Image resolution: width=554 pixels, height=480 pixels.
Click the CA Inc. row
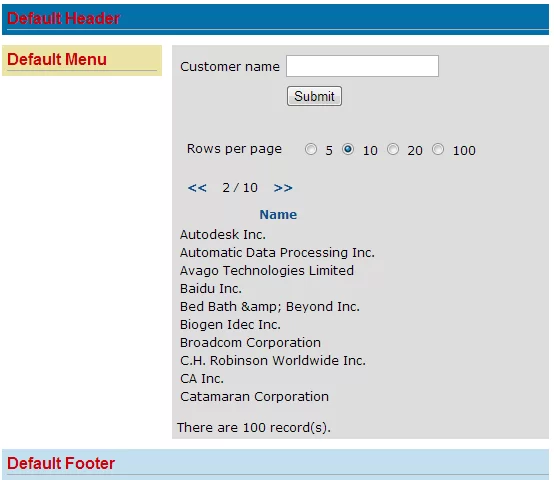(202, 379)
